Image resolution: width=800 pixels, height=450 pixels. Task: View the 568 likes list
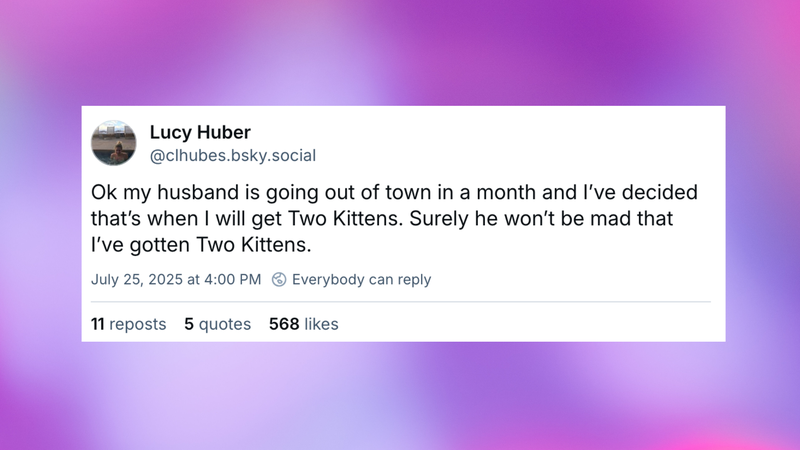[303, 324]
